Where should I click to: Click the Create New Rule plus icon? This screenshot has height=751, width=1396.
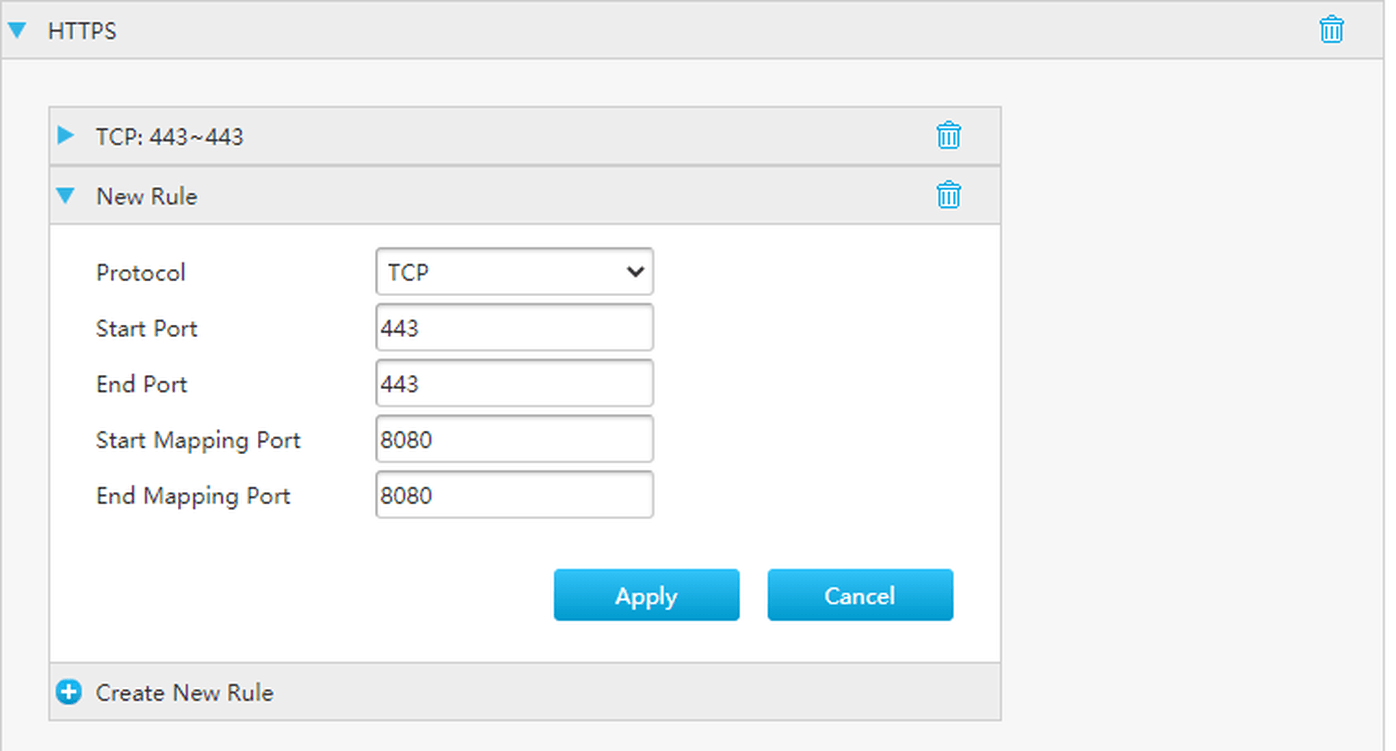[x=69, y=692]
